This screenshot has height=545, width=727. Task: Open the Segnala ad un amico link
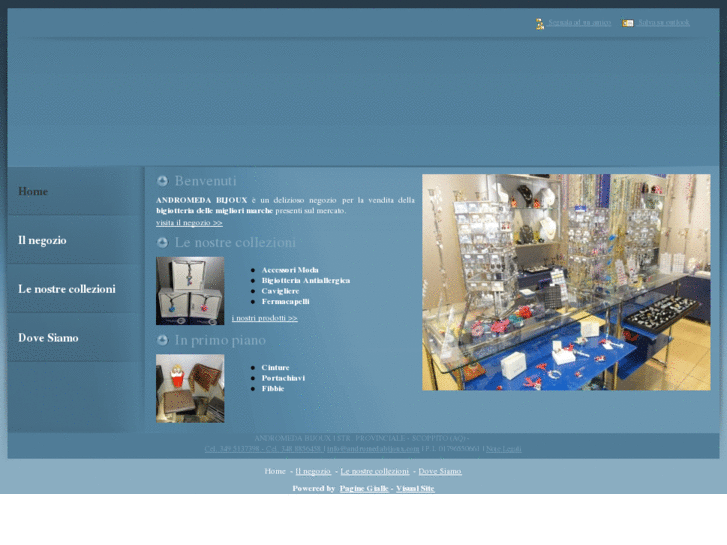click(x=579, y=22)
